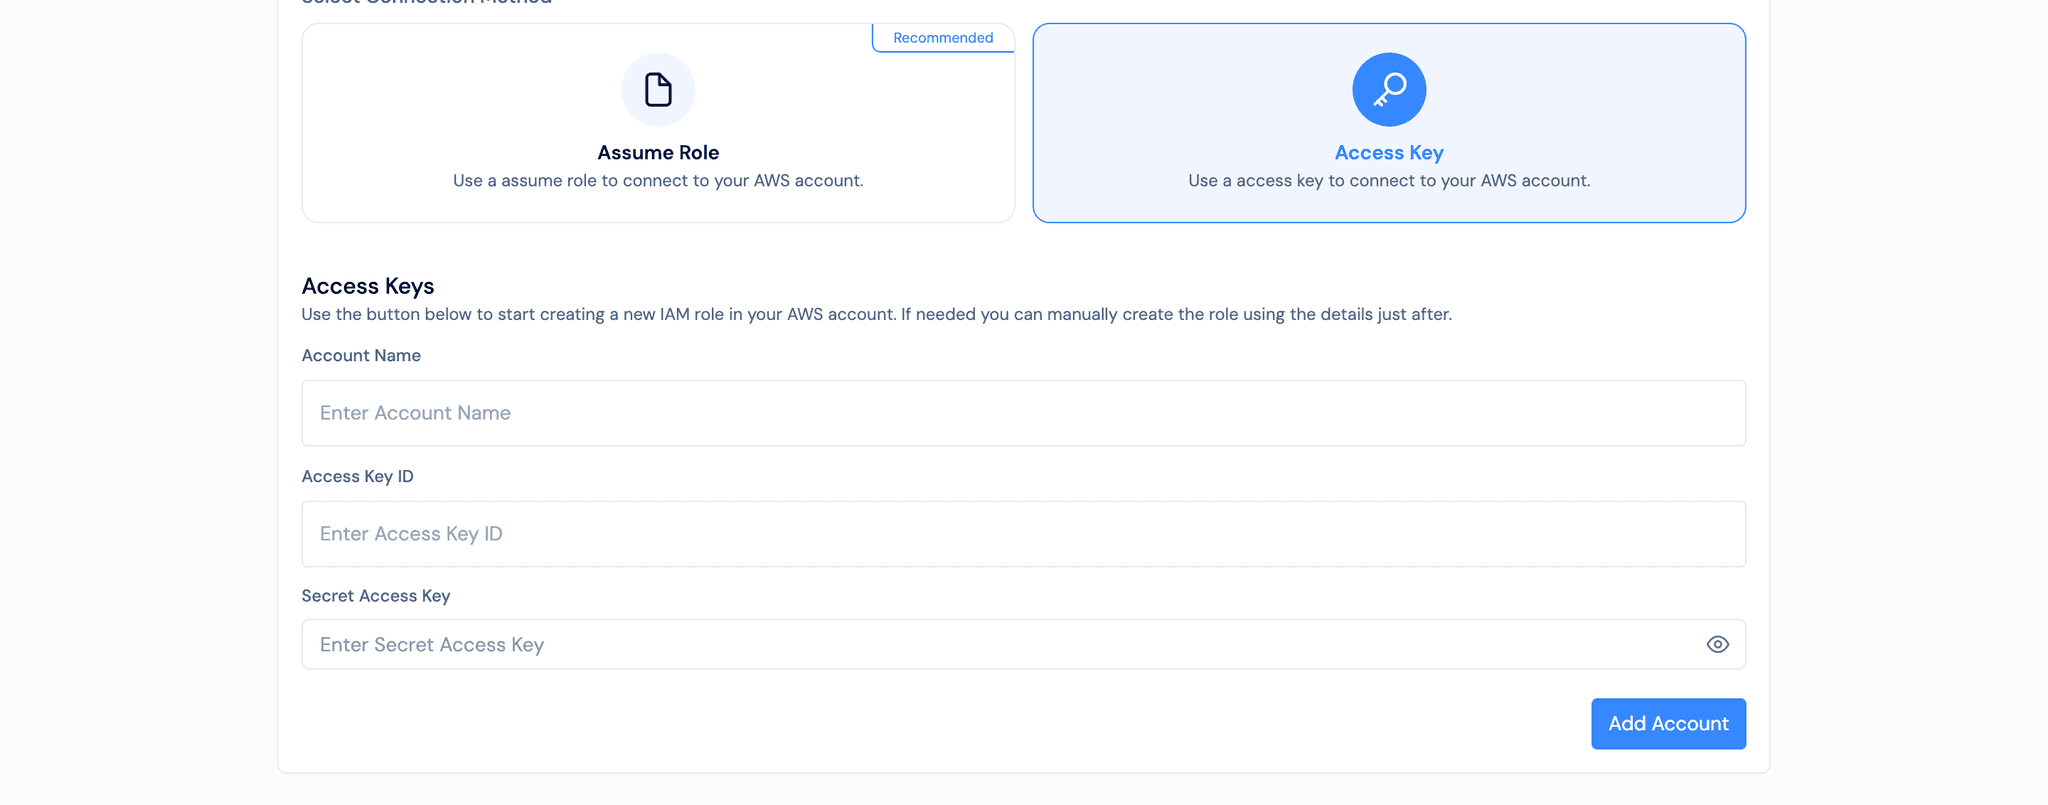Click the Access Key card description text

[x=1389, y=181]
